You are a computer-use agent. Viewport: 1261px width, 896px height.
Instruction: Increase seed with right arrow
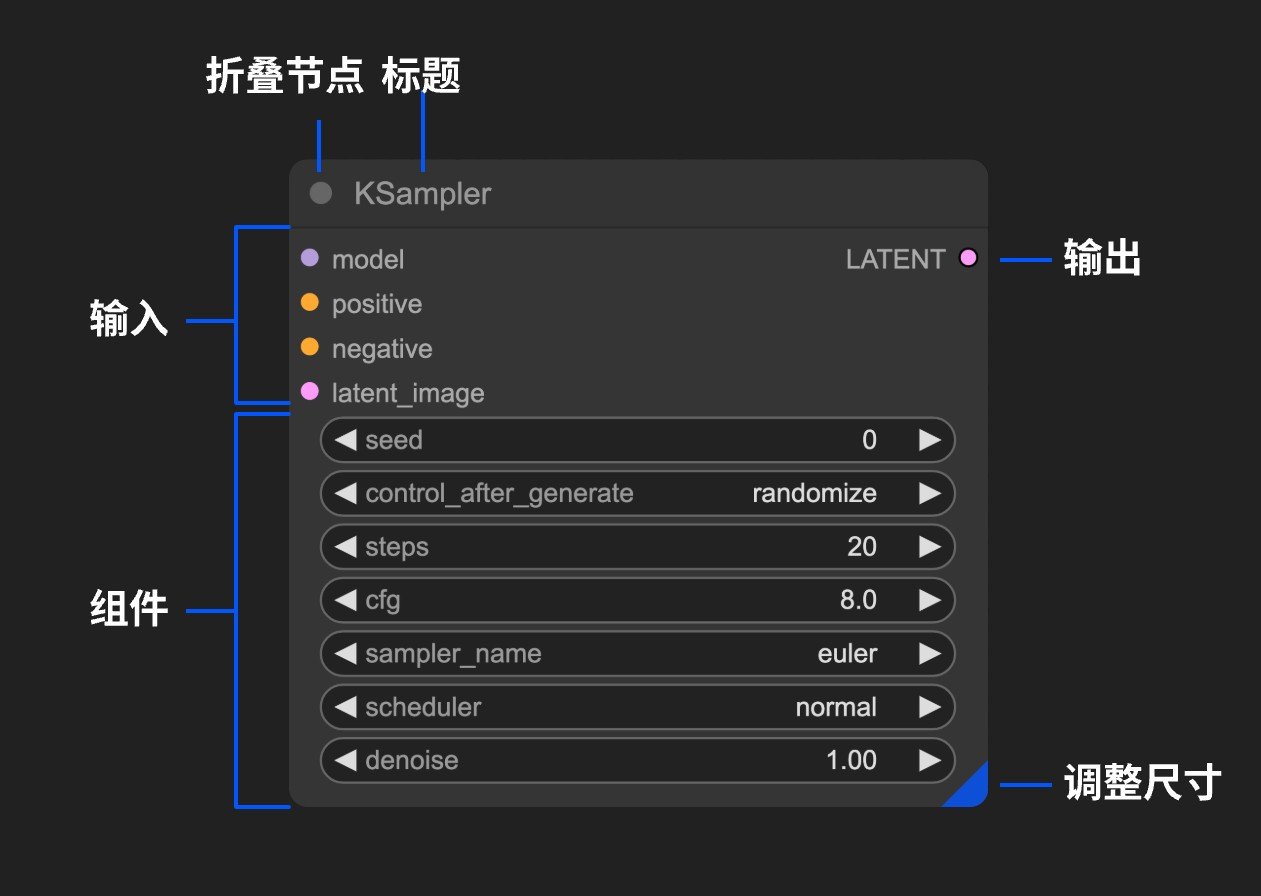click(x=930, y=440)
